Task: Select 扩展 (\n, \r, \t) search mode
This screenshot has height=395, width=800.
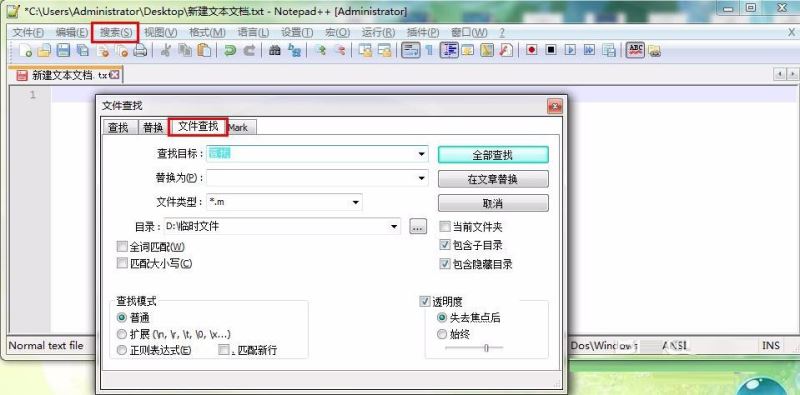Action: click(121, 334)
